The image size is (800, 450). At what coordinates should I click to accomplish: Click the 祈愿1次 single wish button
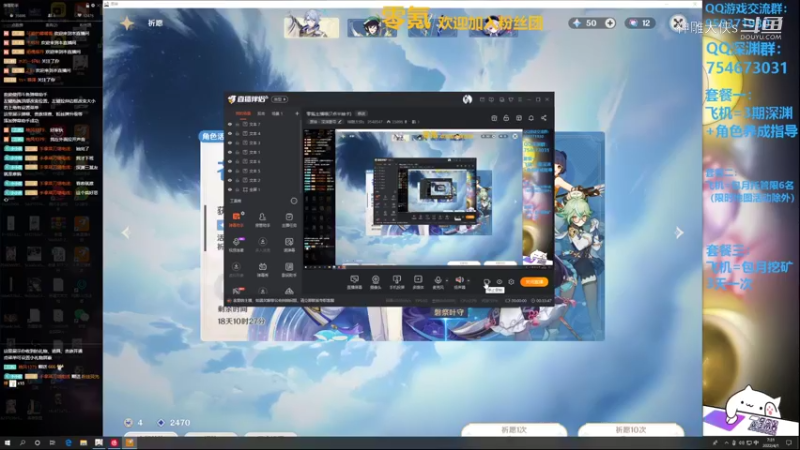click(514, 430)
